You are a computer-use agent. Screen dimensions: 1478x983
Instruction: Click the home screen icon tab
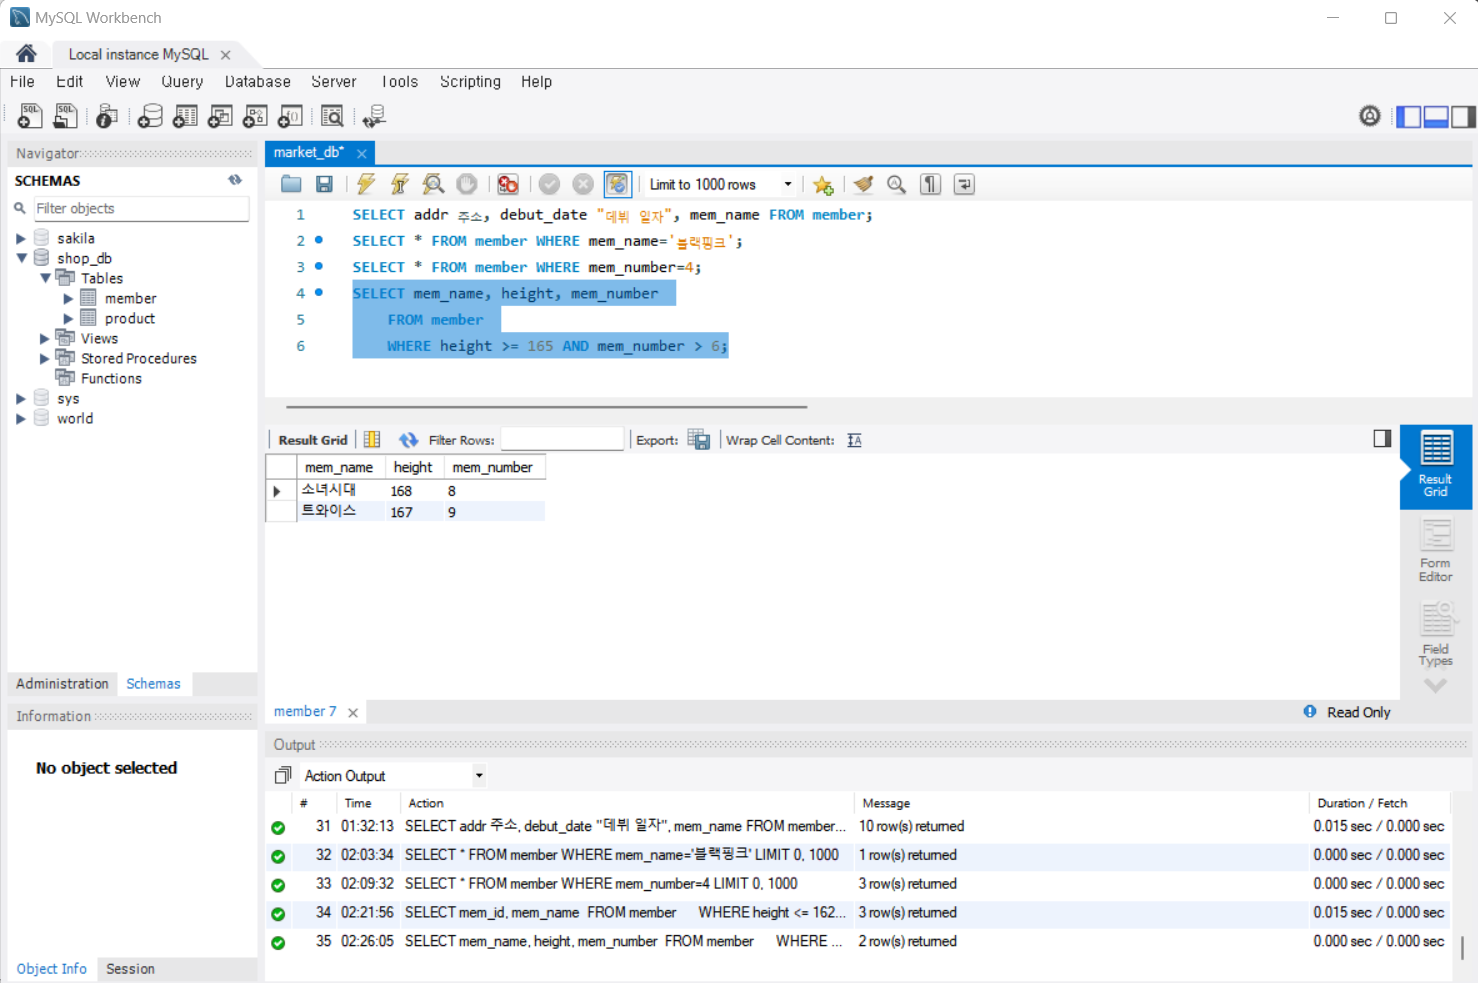tap(26, 54)
